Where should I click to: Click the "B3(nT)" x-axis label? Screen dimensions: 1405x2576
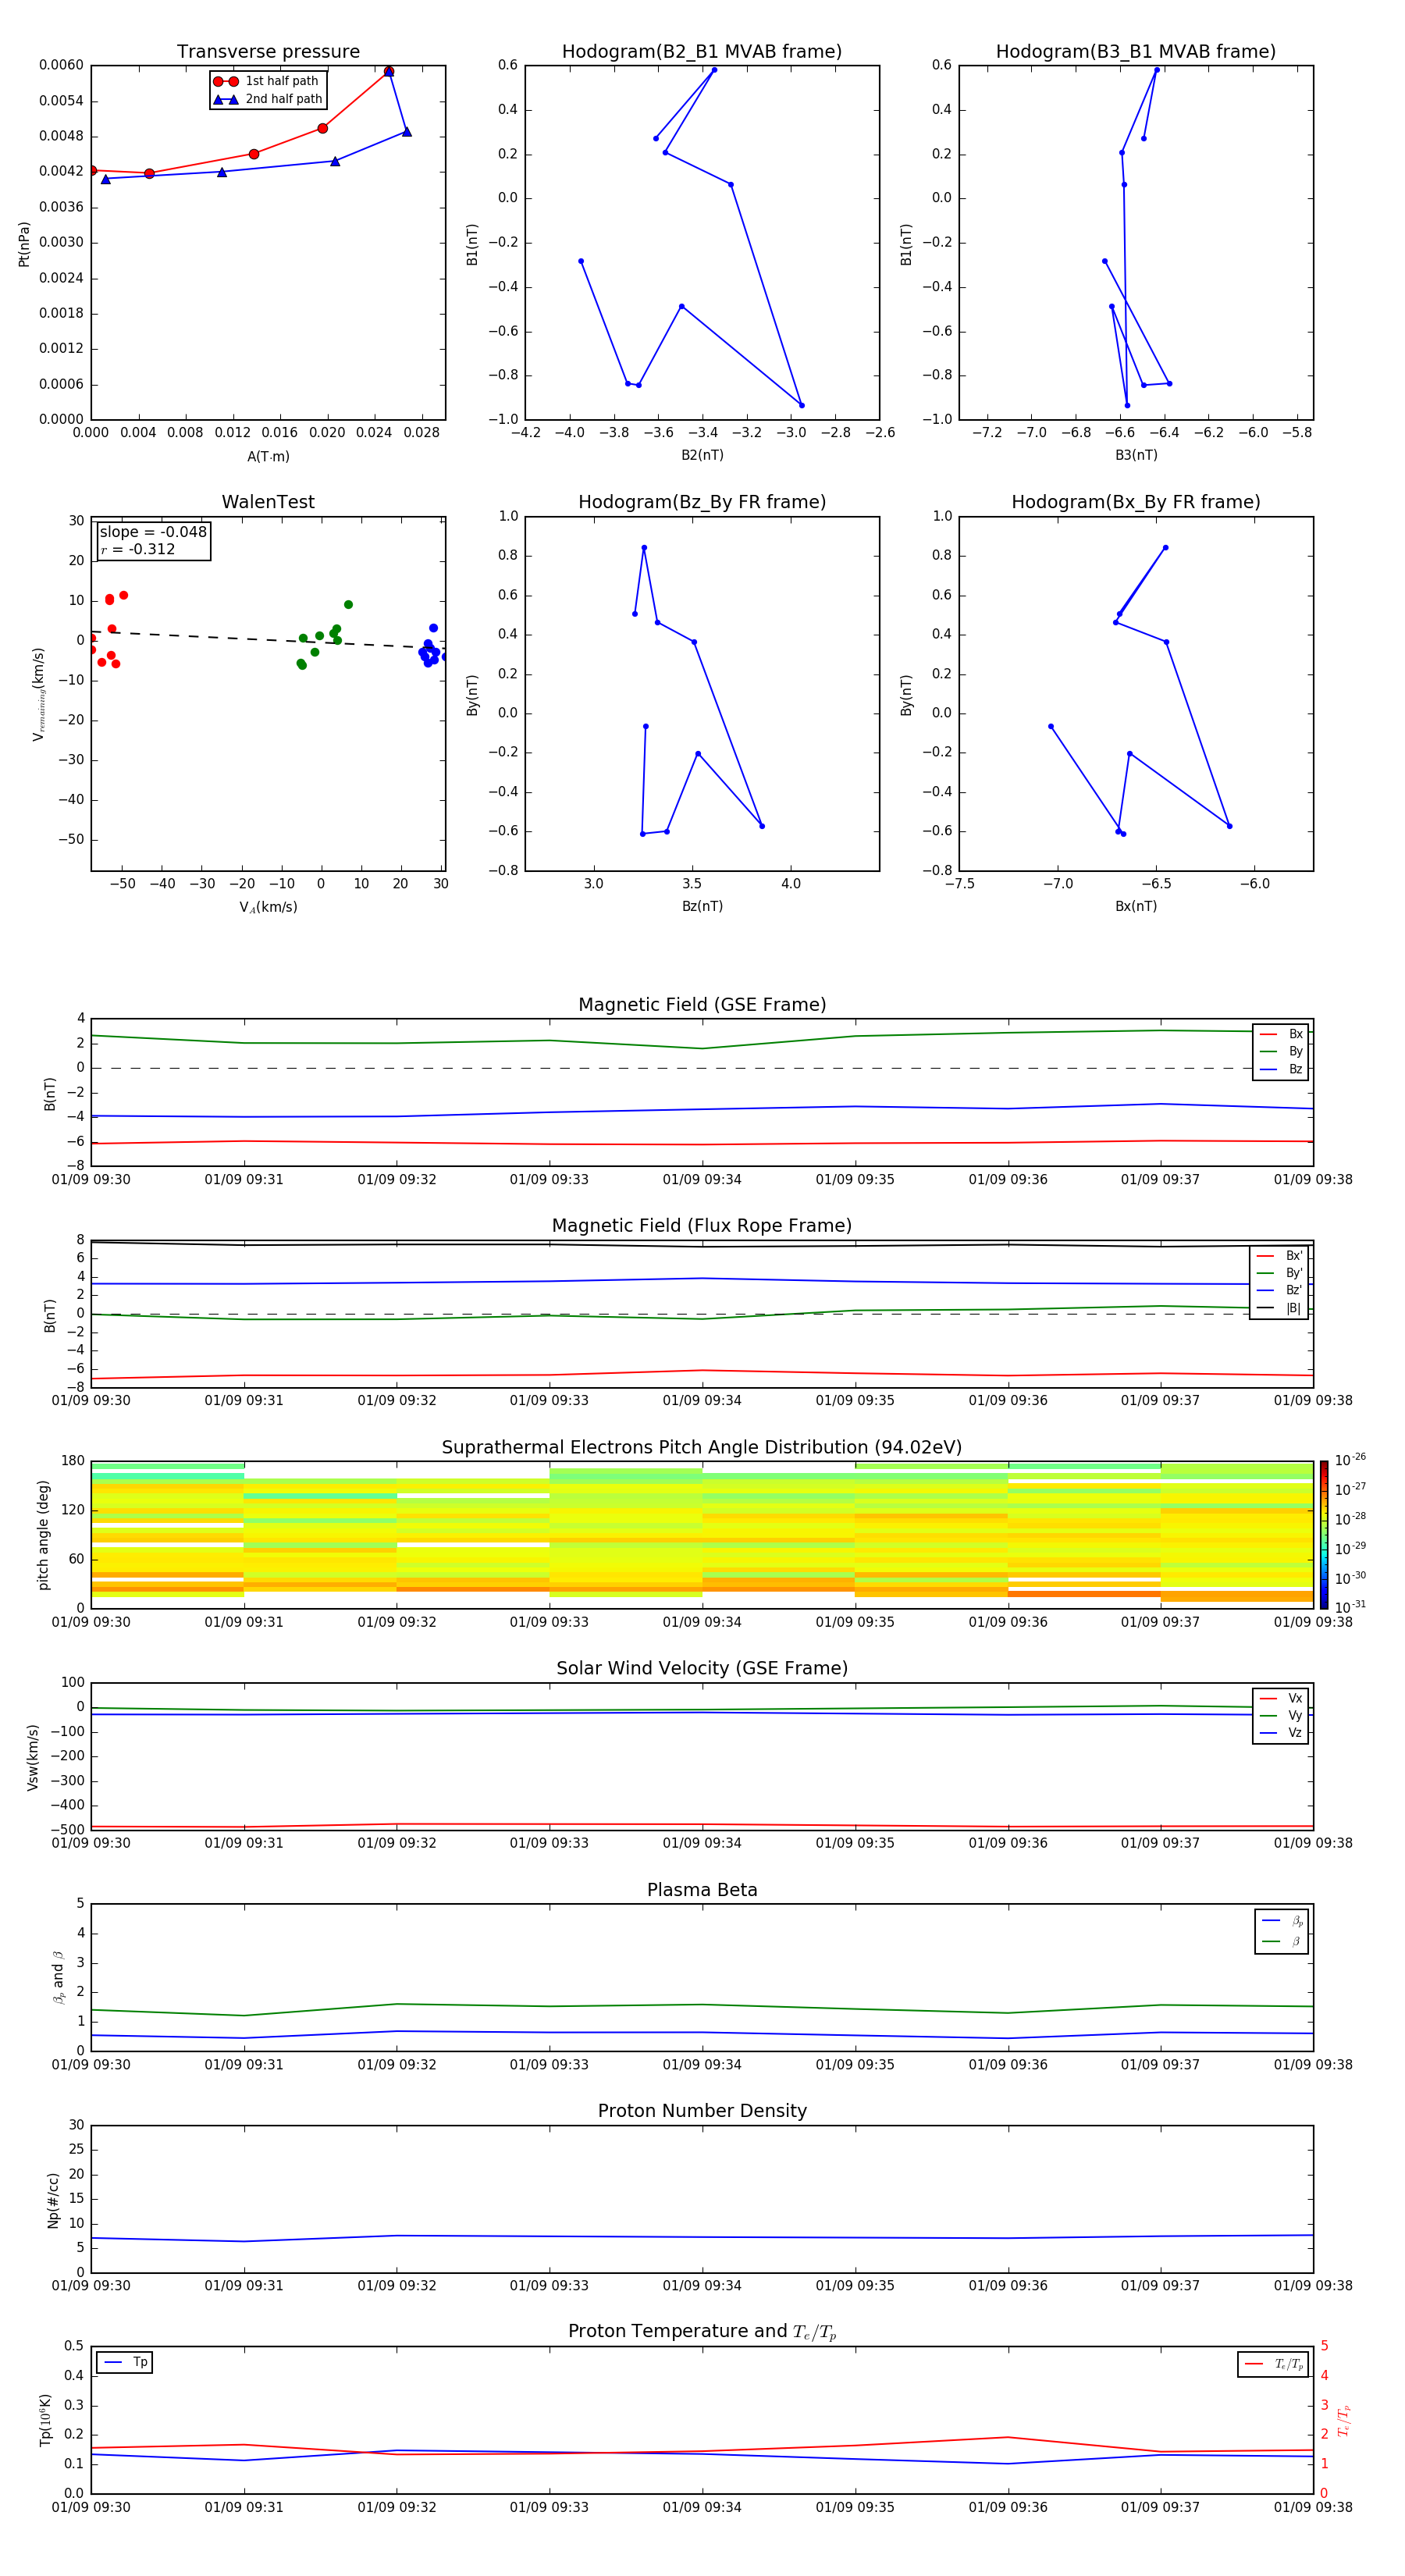tap(1136, 455)
